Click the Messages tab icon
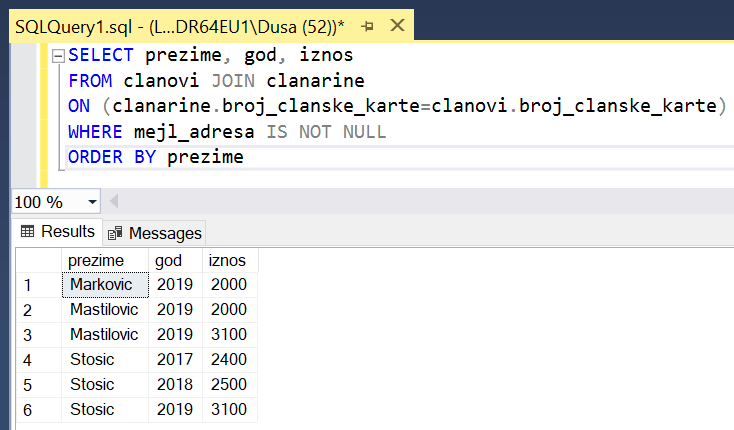The height and width of the screenshot is (430, 734). [116, 233]
